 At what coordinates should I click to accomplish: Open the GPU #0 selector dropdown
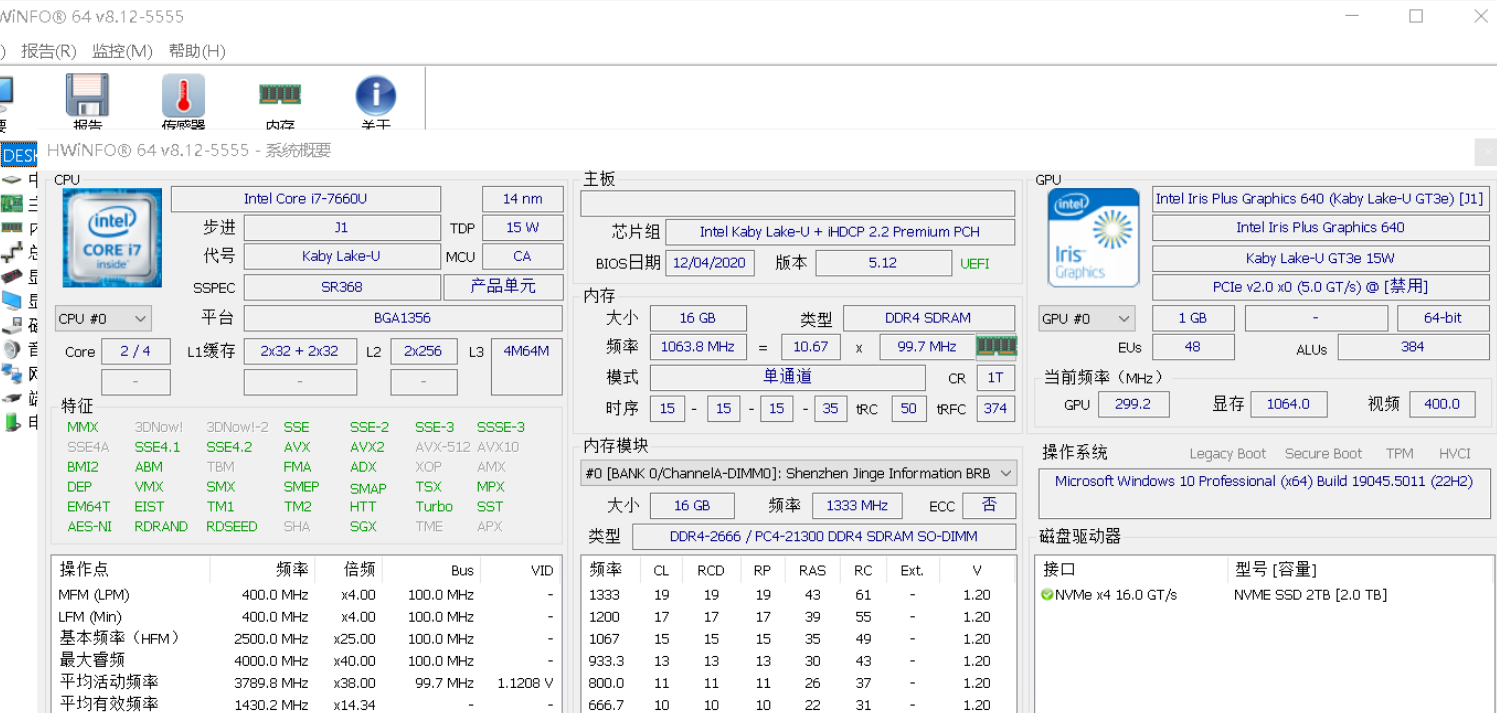tap(1087, 319)
